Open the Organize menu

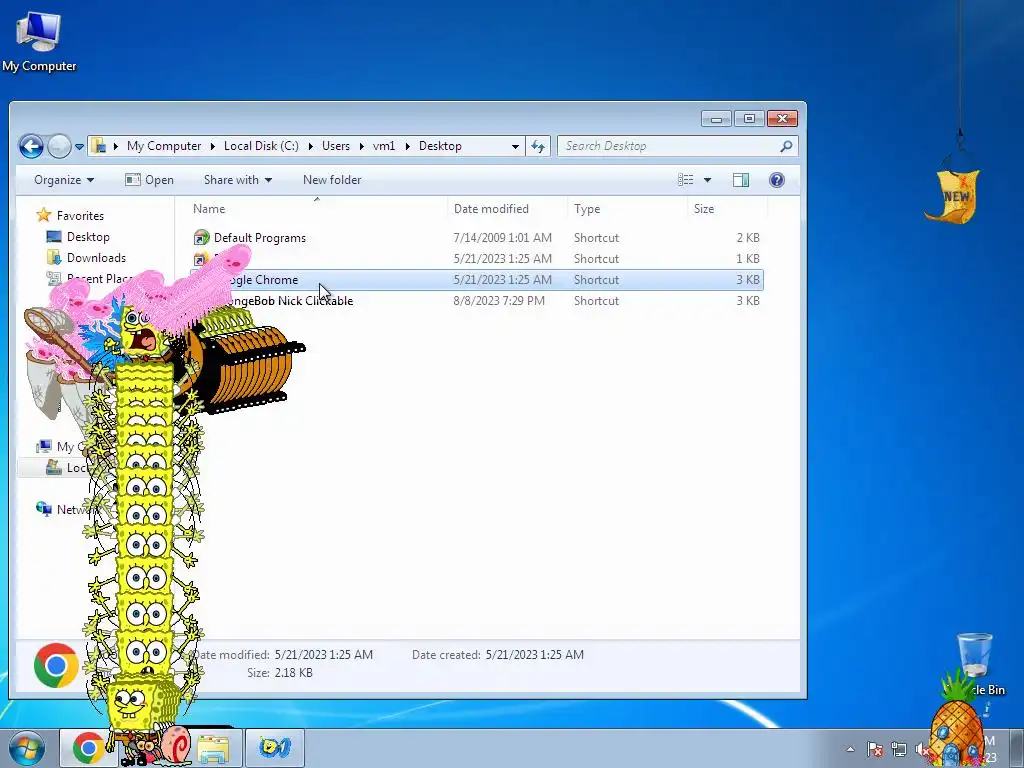coord(64,180)
